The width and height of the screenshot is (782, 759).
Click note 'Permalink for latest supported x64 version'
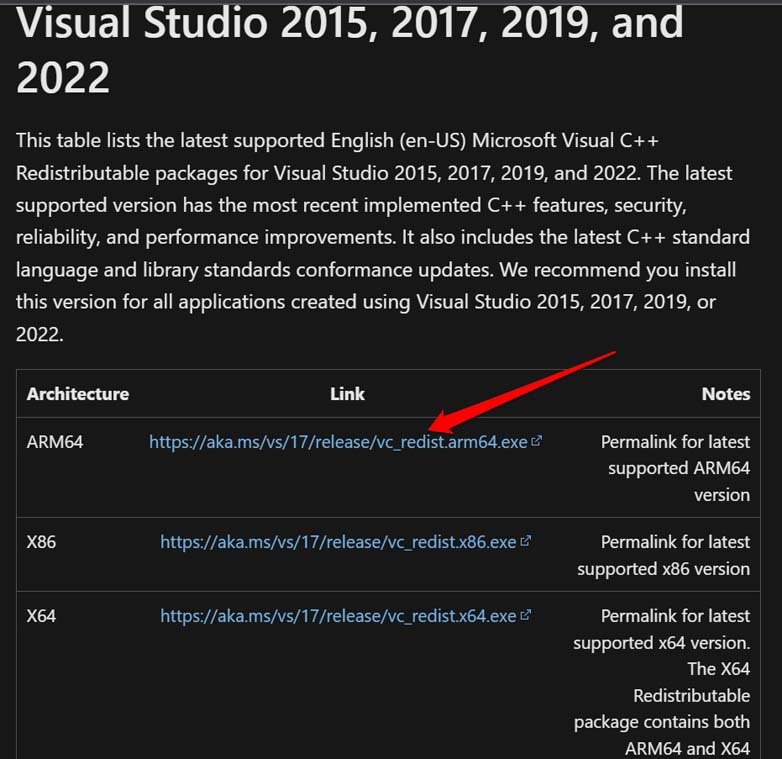coord(661,629)
